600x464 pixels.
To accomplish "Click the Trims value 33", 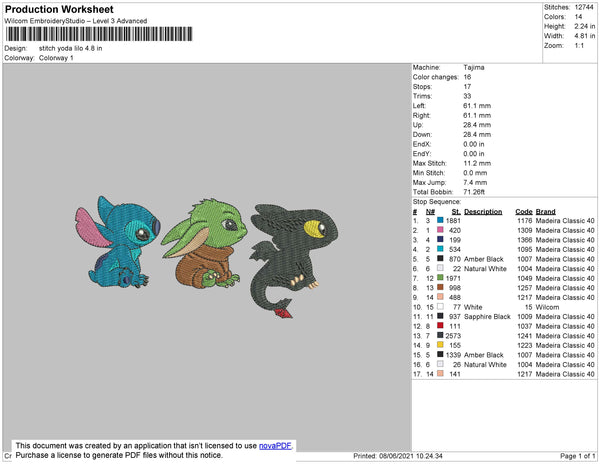I will coord(467,96).
